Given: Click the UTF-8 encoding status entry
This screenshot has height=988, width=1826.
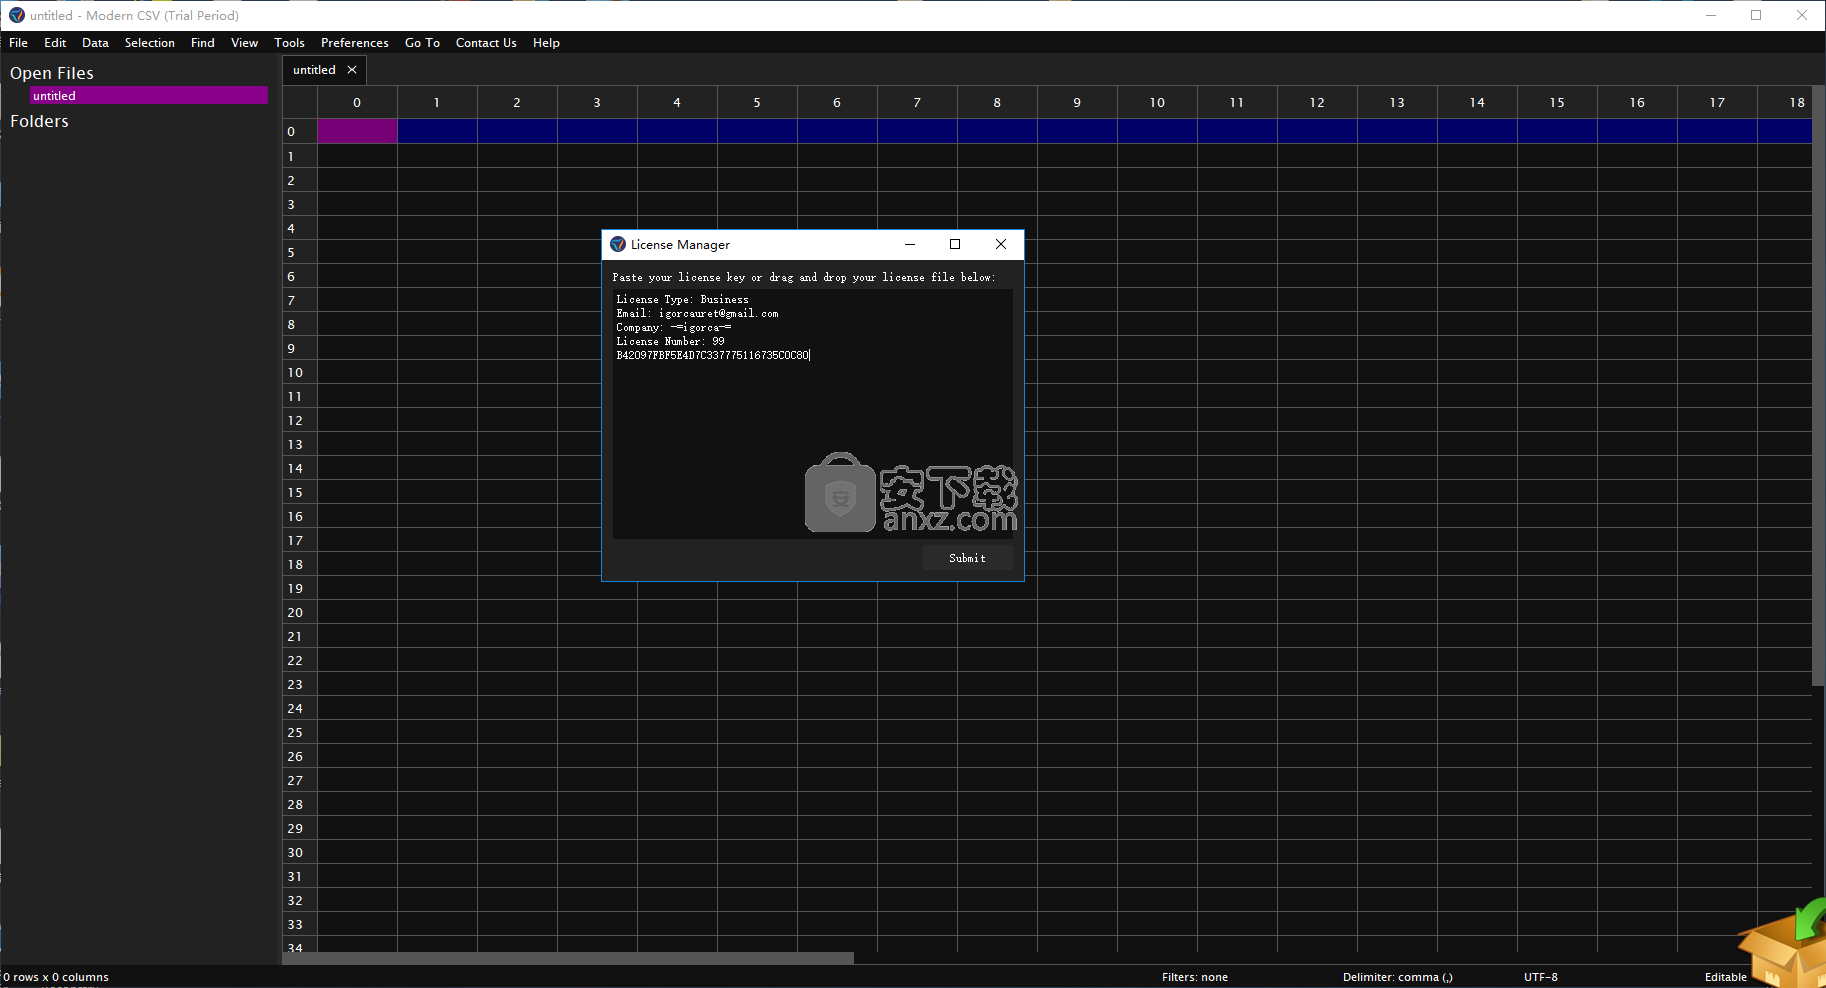Looking at the screenshot, I should pos(1540,977).
